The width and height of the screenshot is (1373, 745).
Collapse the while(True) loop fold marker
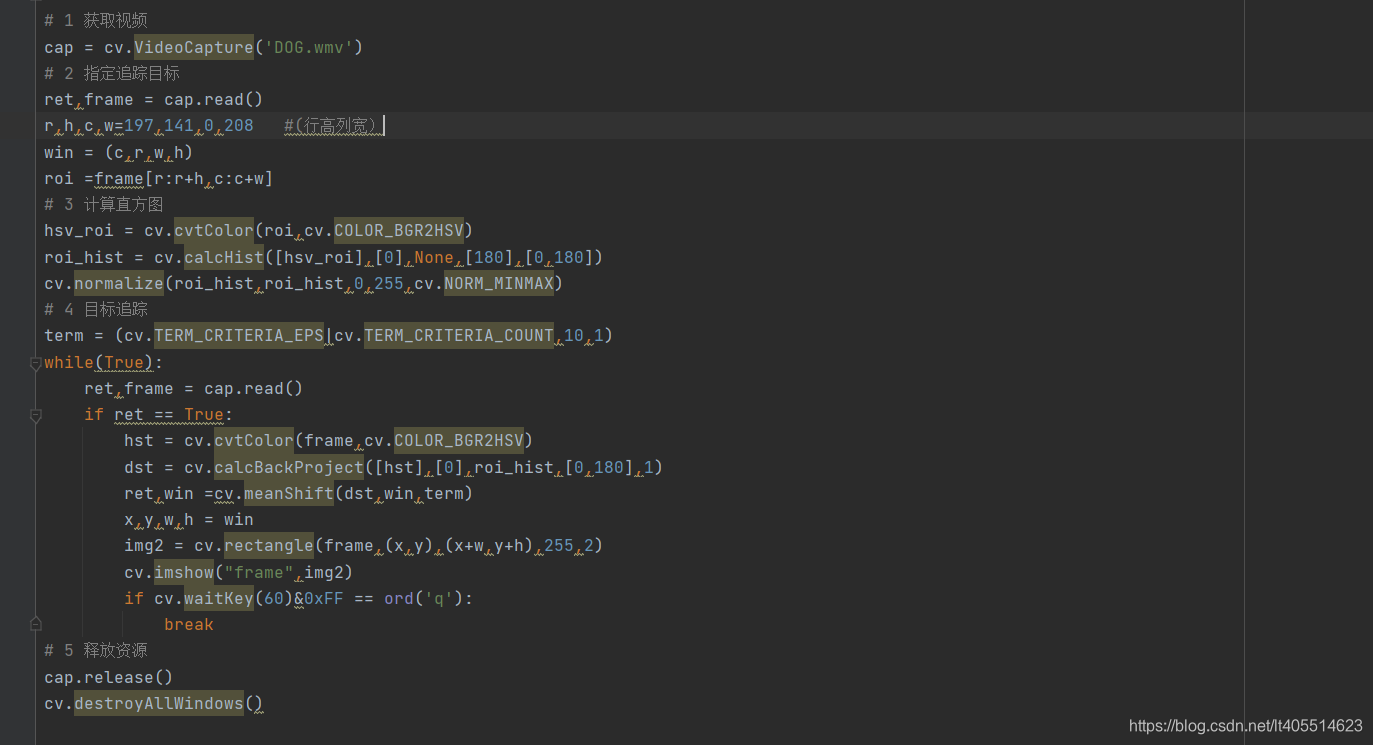click(x=35, y=363)
